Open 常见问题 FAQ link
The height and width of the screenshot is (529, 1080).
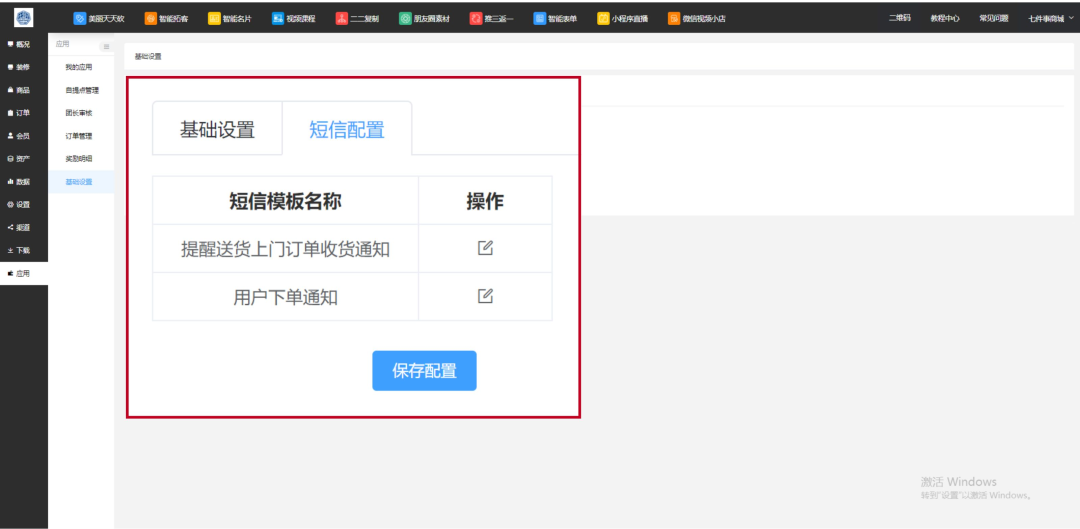point(994,19)
